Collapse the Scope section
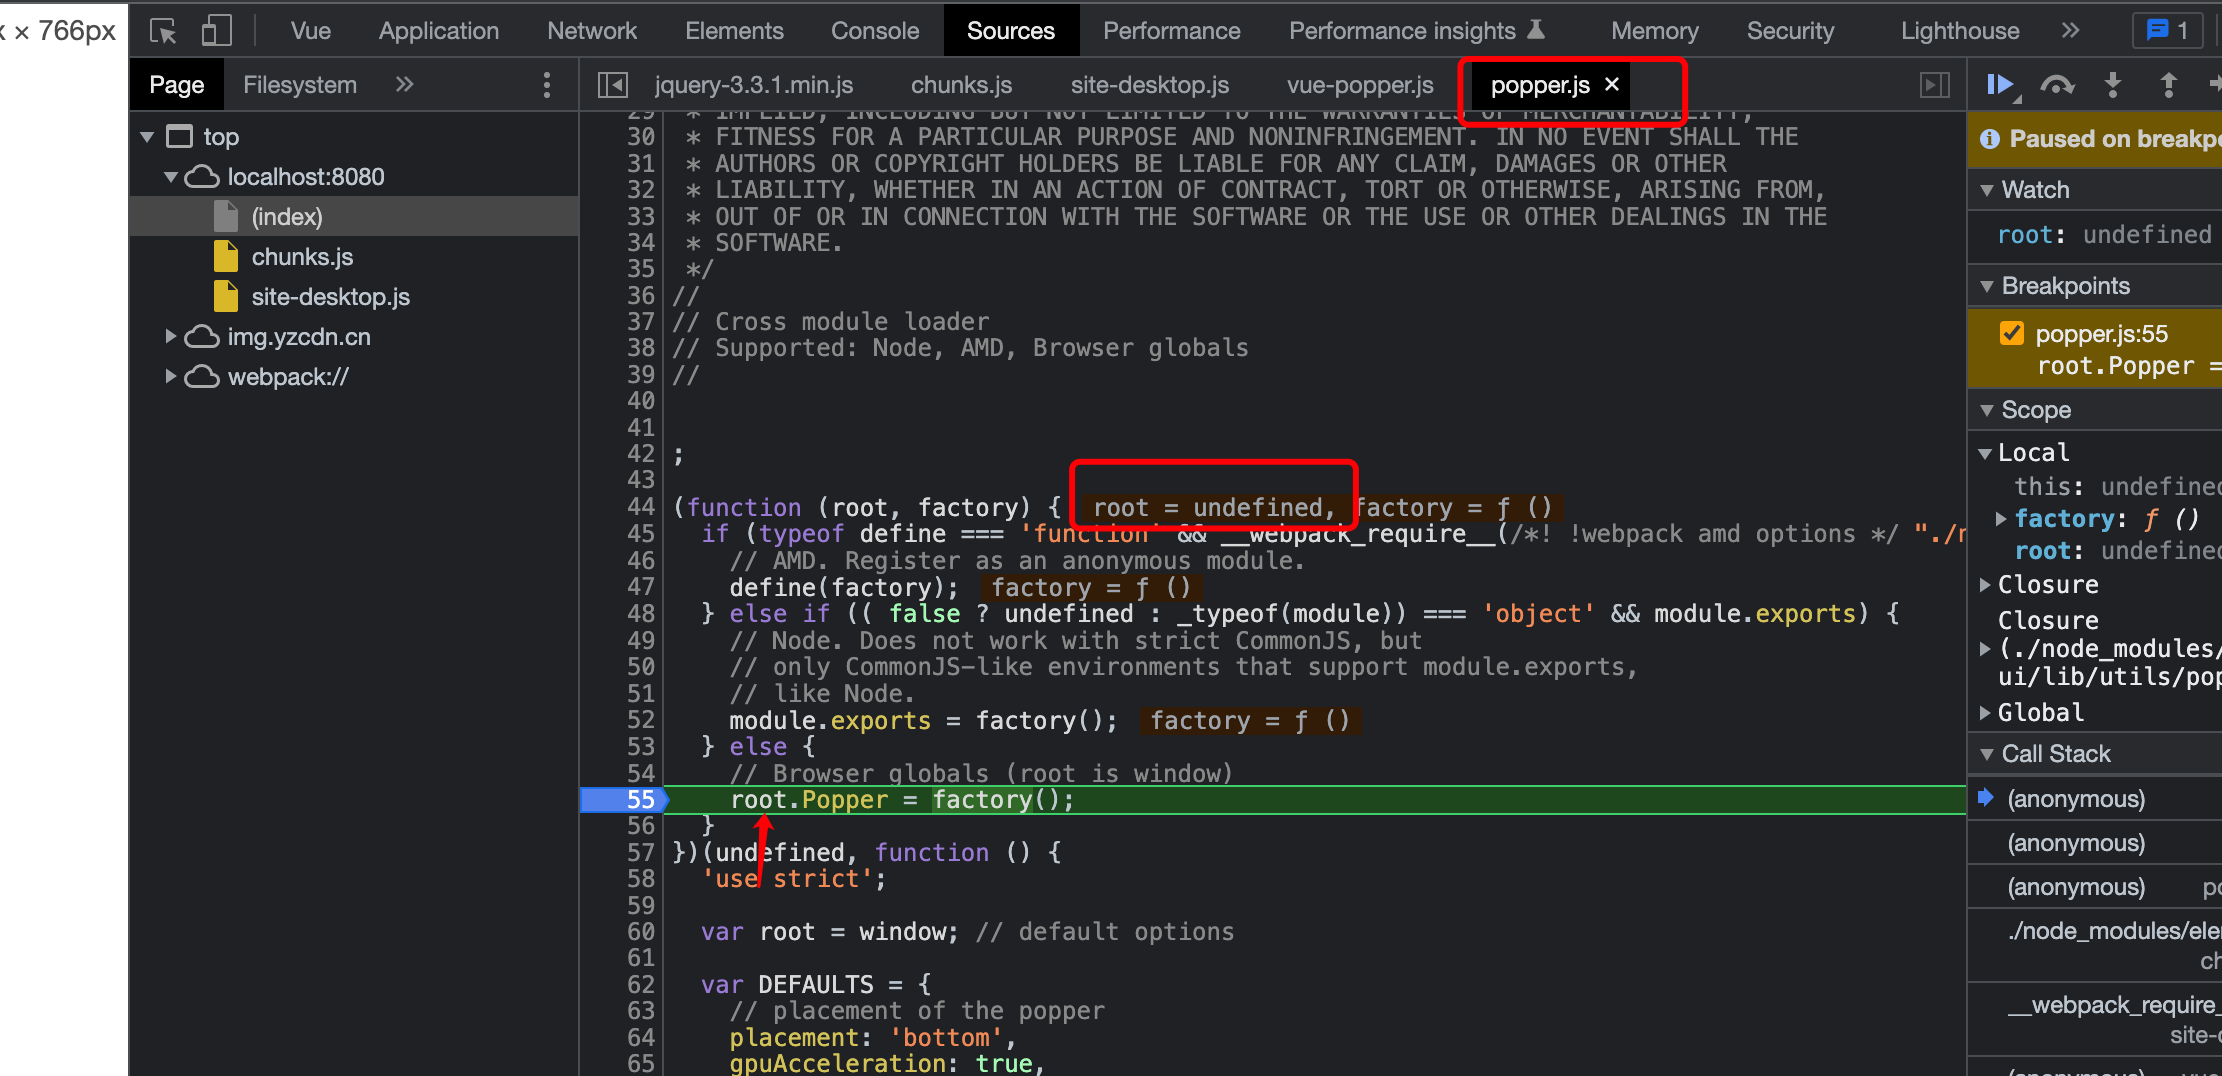 click(1987, 410)
